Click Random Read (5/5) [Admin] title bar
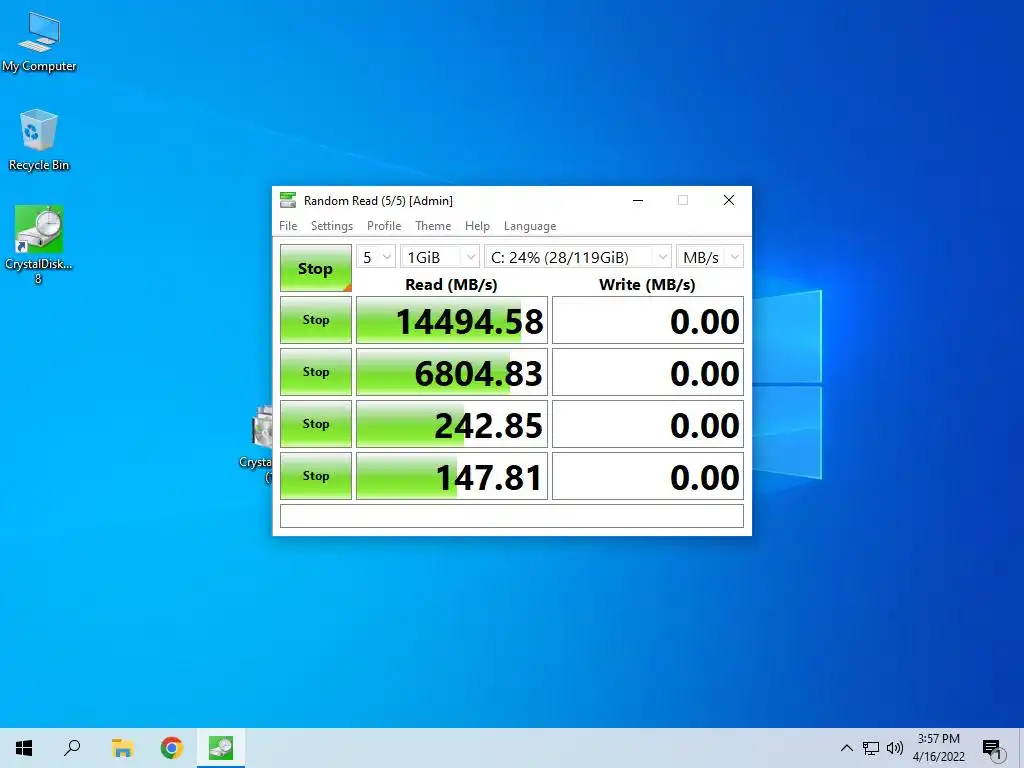1024x768 pixels. 378,200
